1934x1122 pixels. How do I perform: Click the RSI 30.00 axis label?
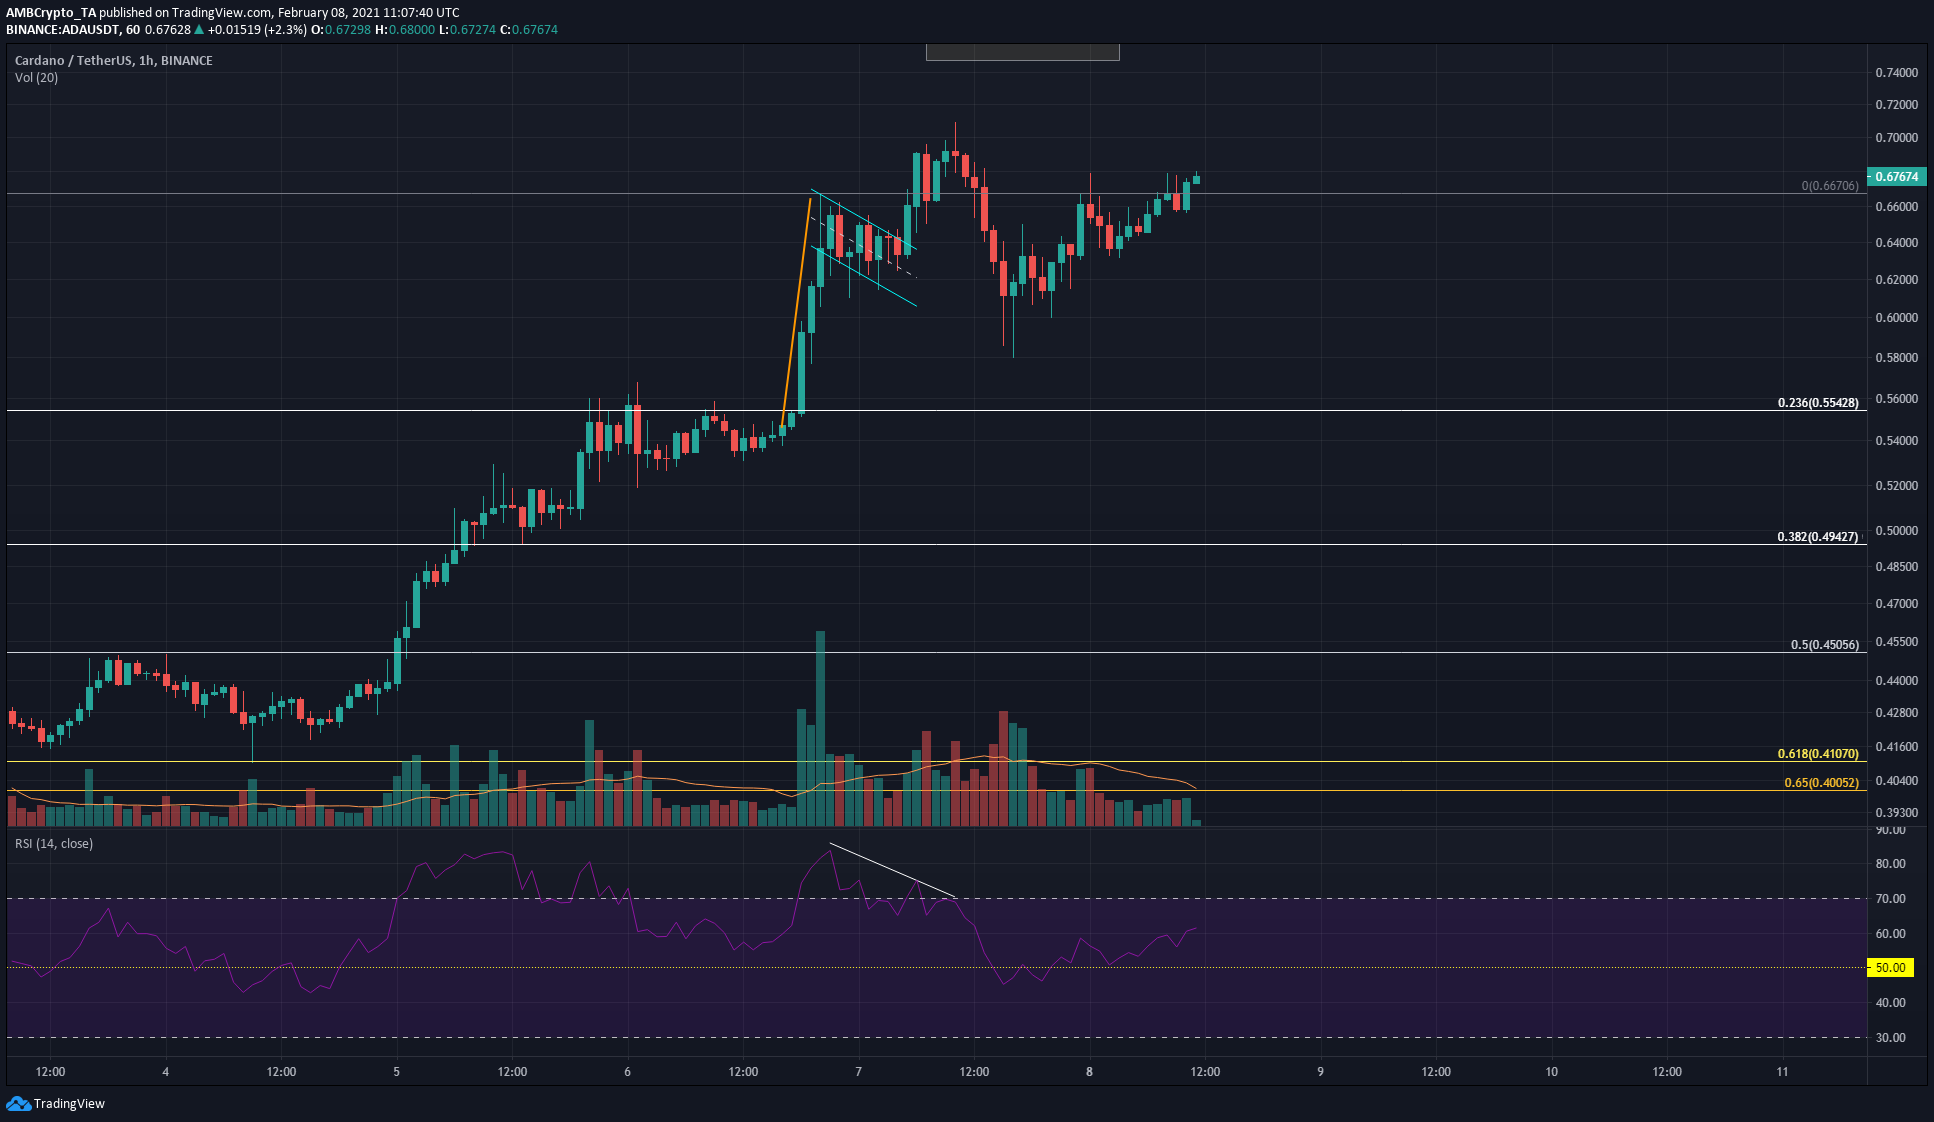1890,1037
